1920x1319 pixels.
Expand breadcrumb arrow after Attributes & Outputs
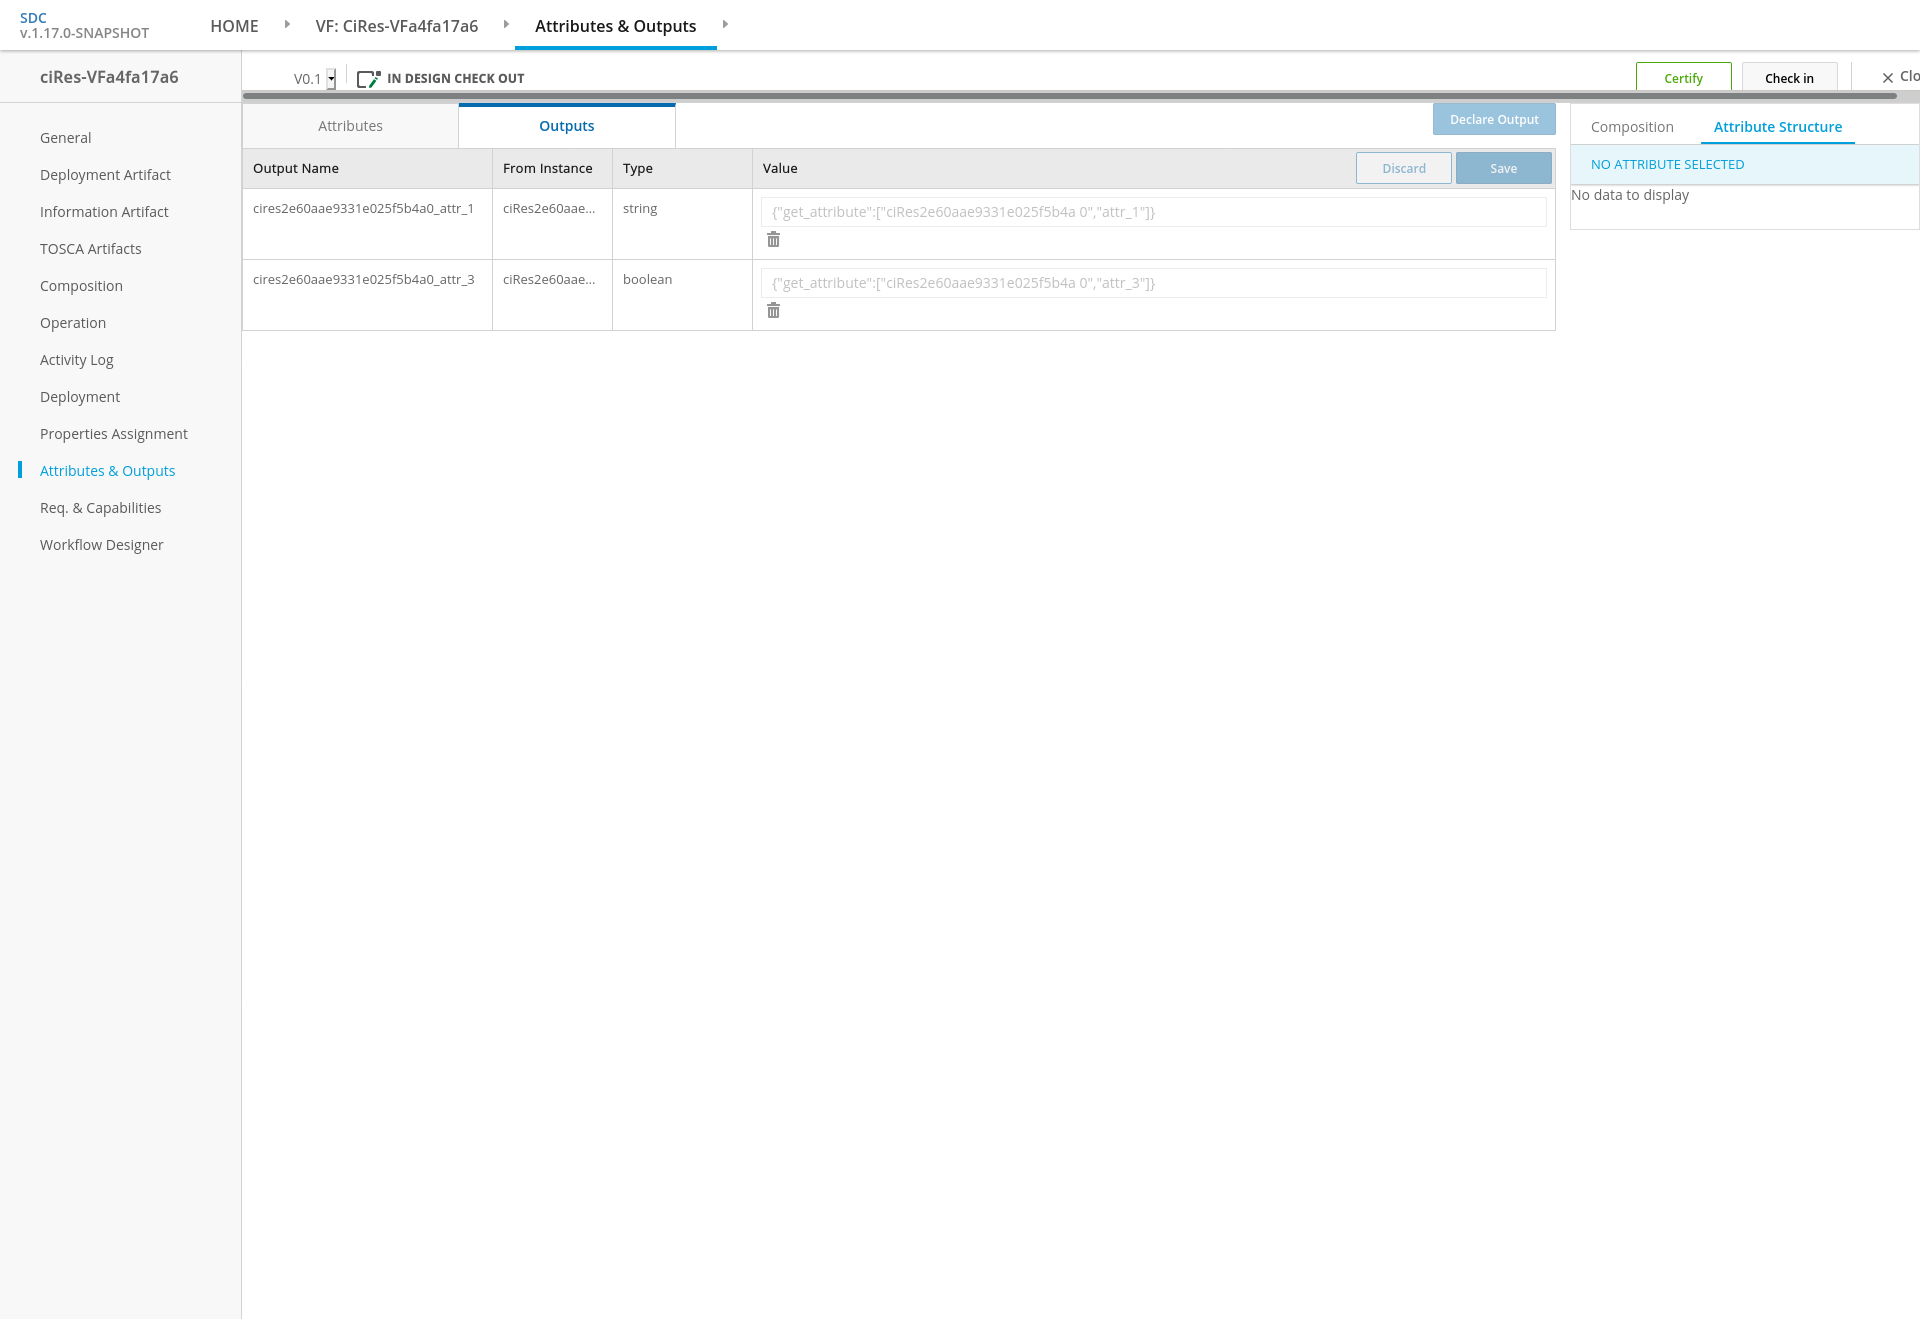725,25
